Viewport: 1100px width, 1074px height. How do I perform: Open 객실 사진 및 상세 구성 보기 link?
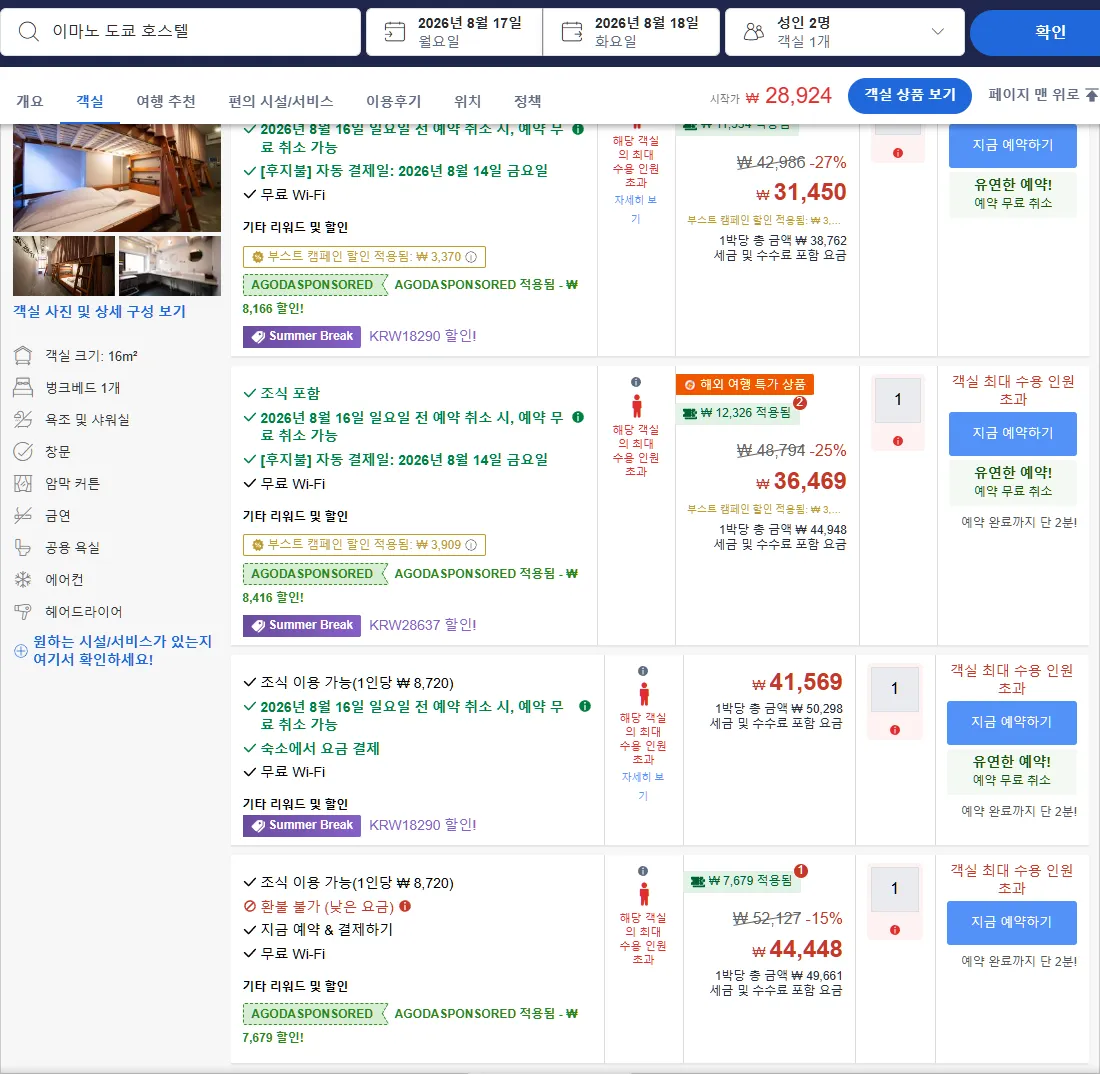[100, 311]
